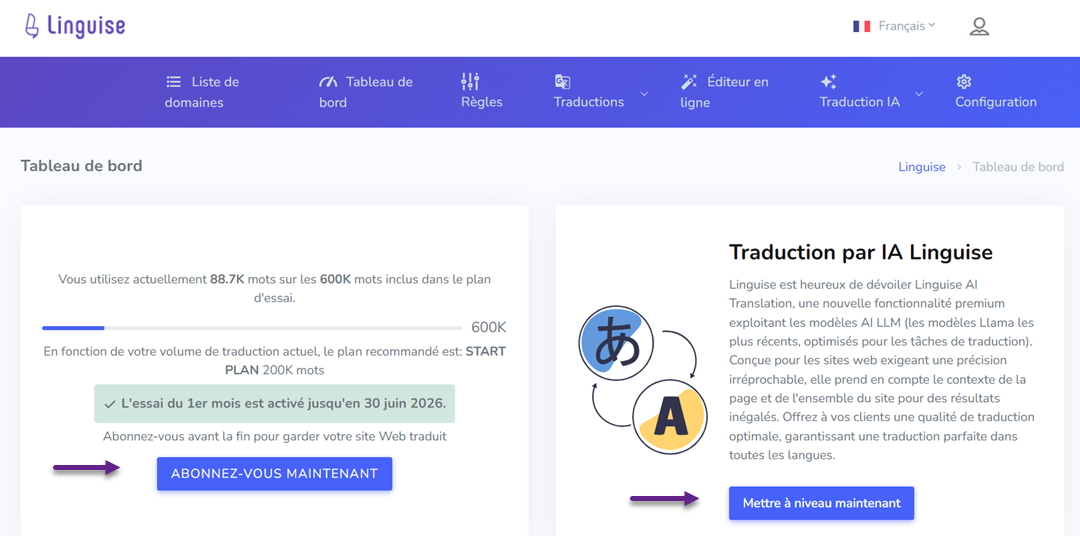Image resolution: width=1080 pixels, height=536 pixels.
Task: Select Traduction IA in navigation bar
Action: (860, 102)
